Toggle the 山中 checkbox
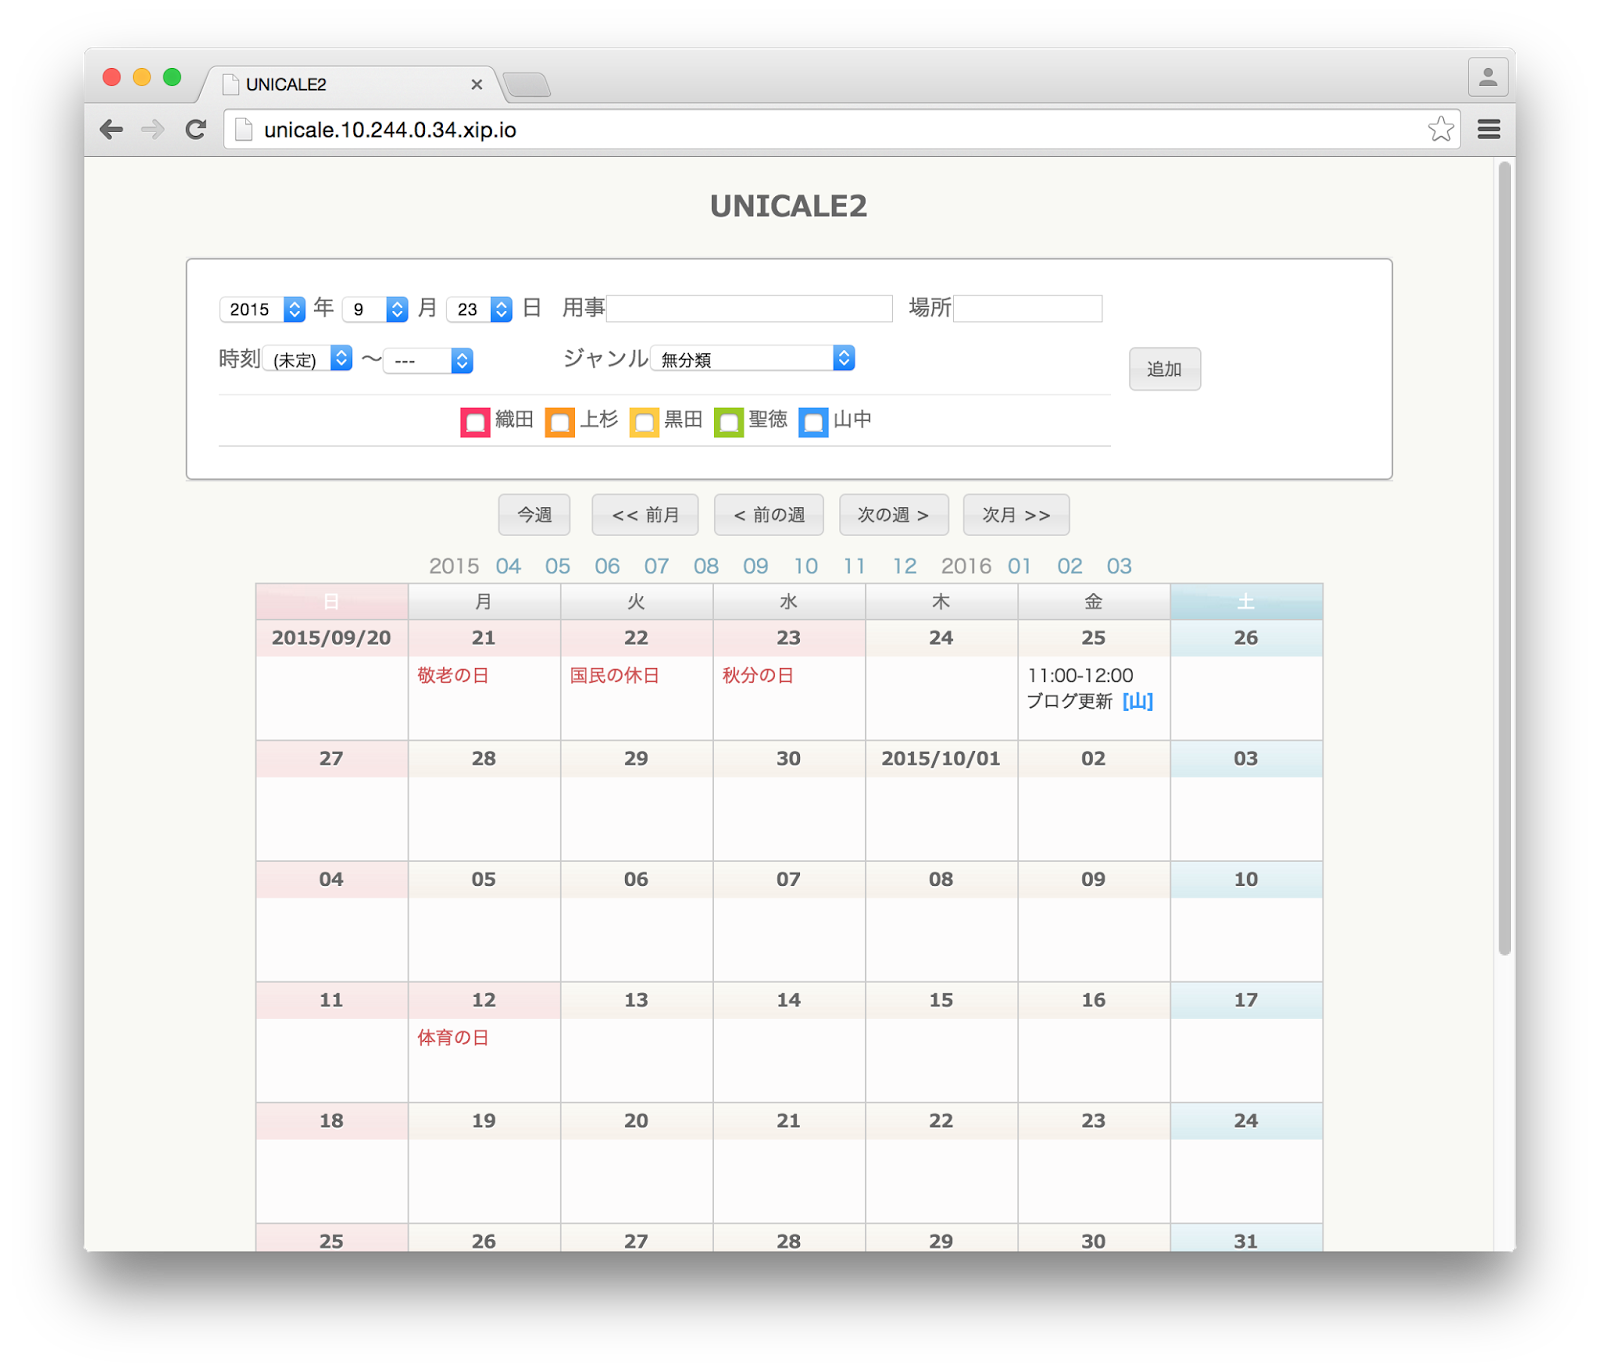Image resolution: width=1600 pixels, height=1372 pixels. (813, 422)
